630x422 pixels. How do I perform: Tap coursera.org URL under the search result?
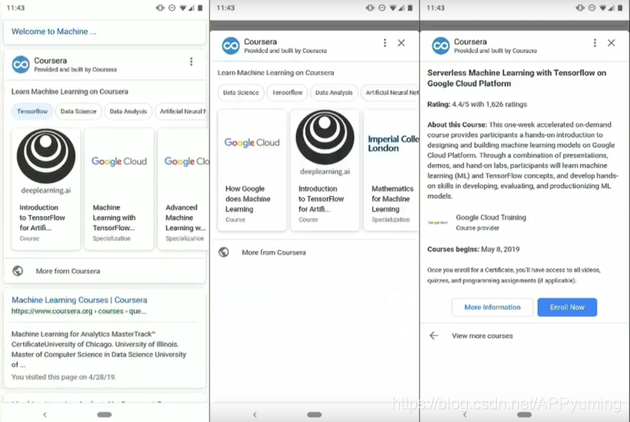[x=79, y=311]
